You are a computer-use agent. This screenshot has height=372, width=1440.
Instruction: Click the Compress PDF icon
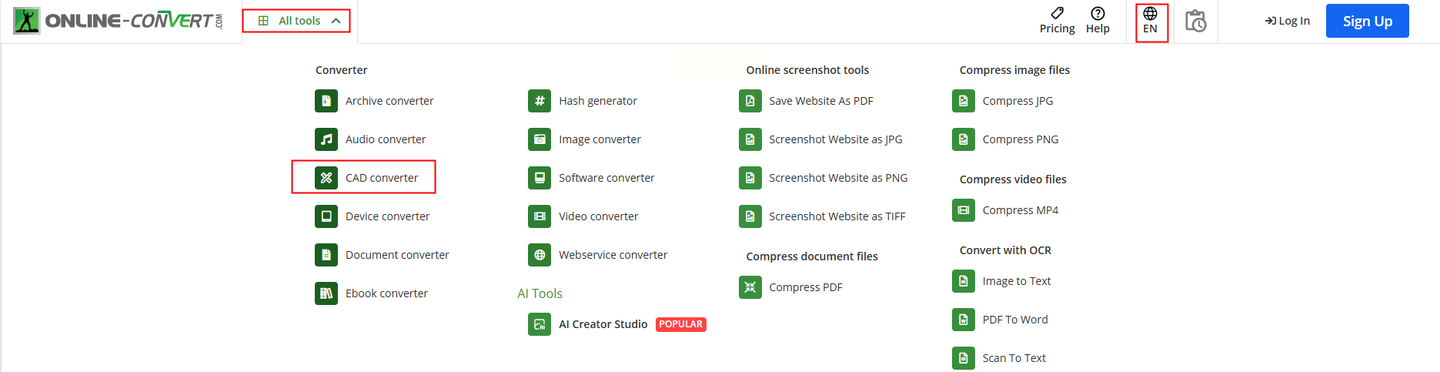point(750,287)
